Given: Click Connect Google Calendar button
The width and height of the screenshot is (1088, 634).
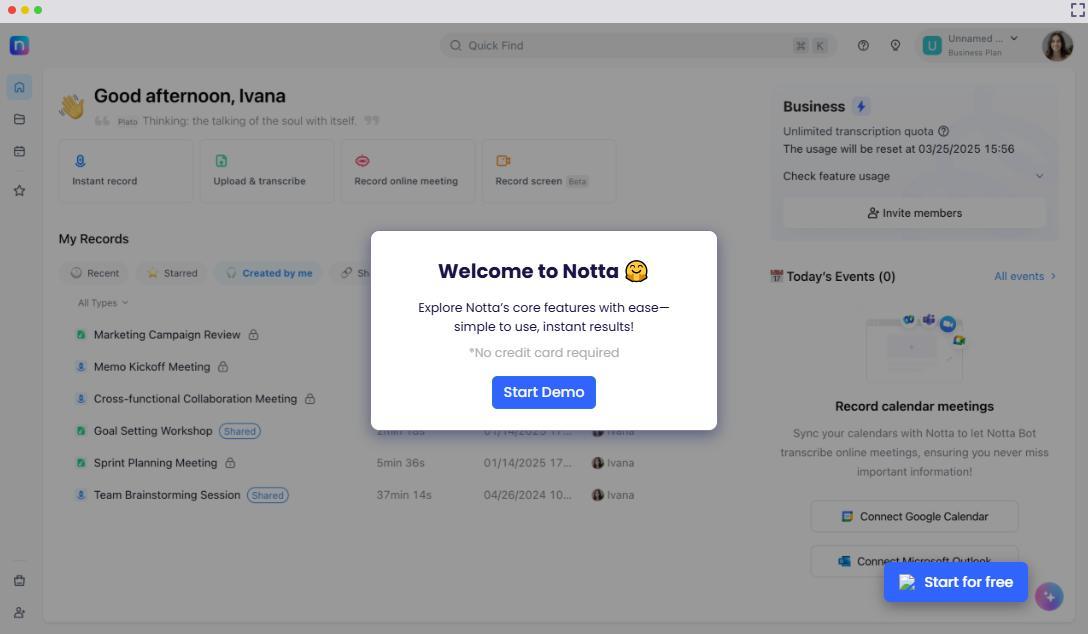Looking at the screenshot, I should point(914,517).
